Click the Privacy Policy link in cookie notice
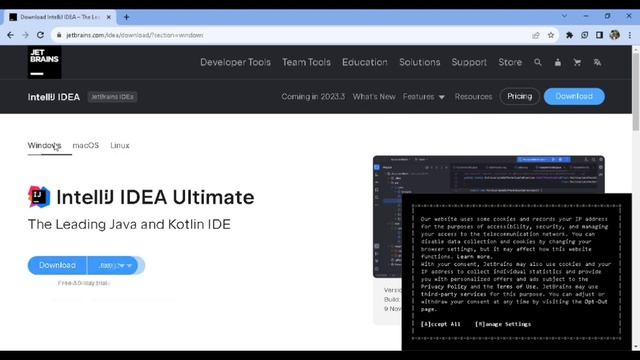640x360 pixels. point(444,287)
